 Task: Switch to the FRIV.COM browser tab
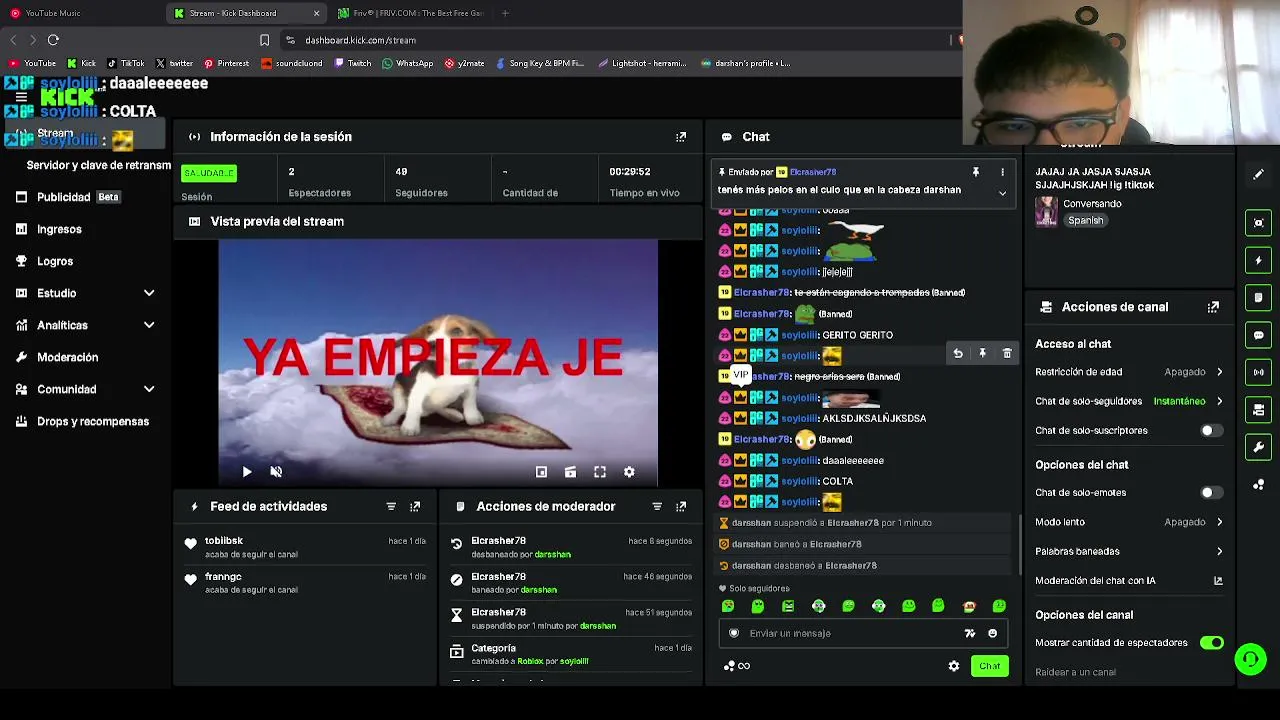point(410,13)
